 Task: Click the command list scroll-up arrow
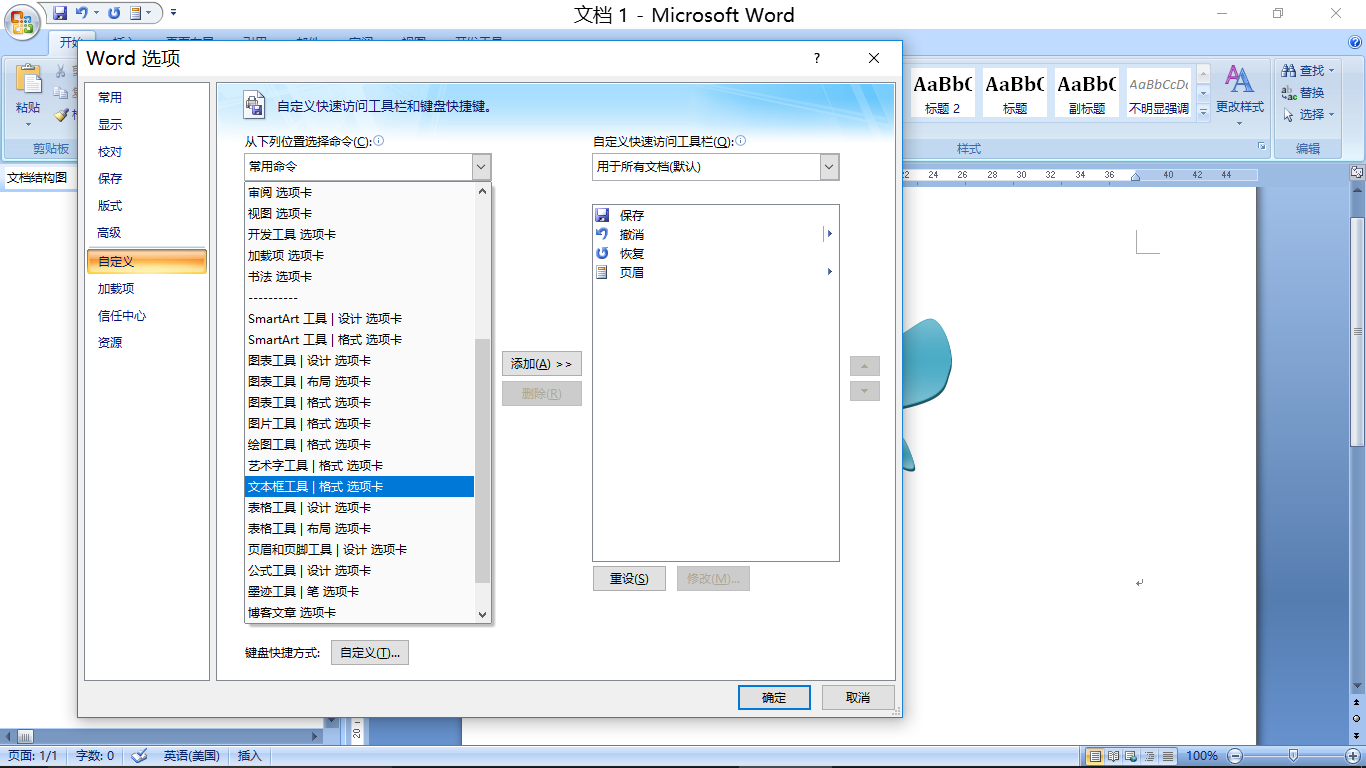(483, 191)
